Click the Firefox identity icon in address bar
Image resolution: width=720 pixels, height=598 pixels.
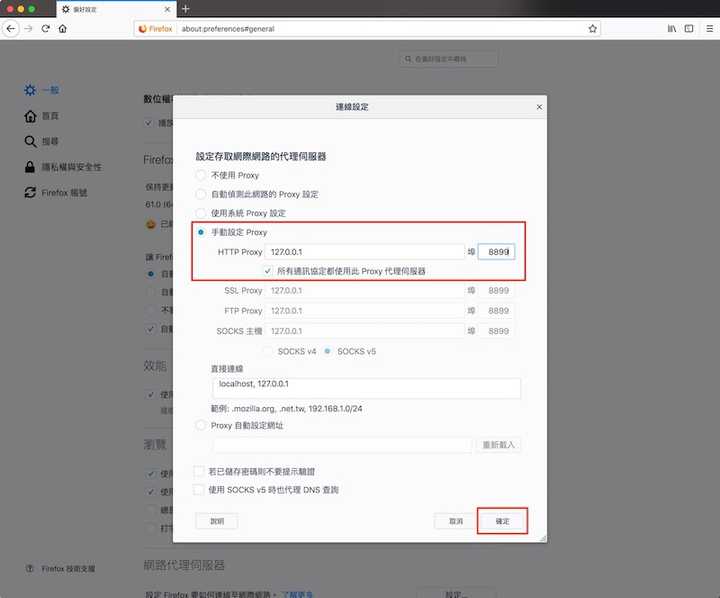pyautogui.click(x=156, y=28)
